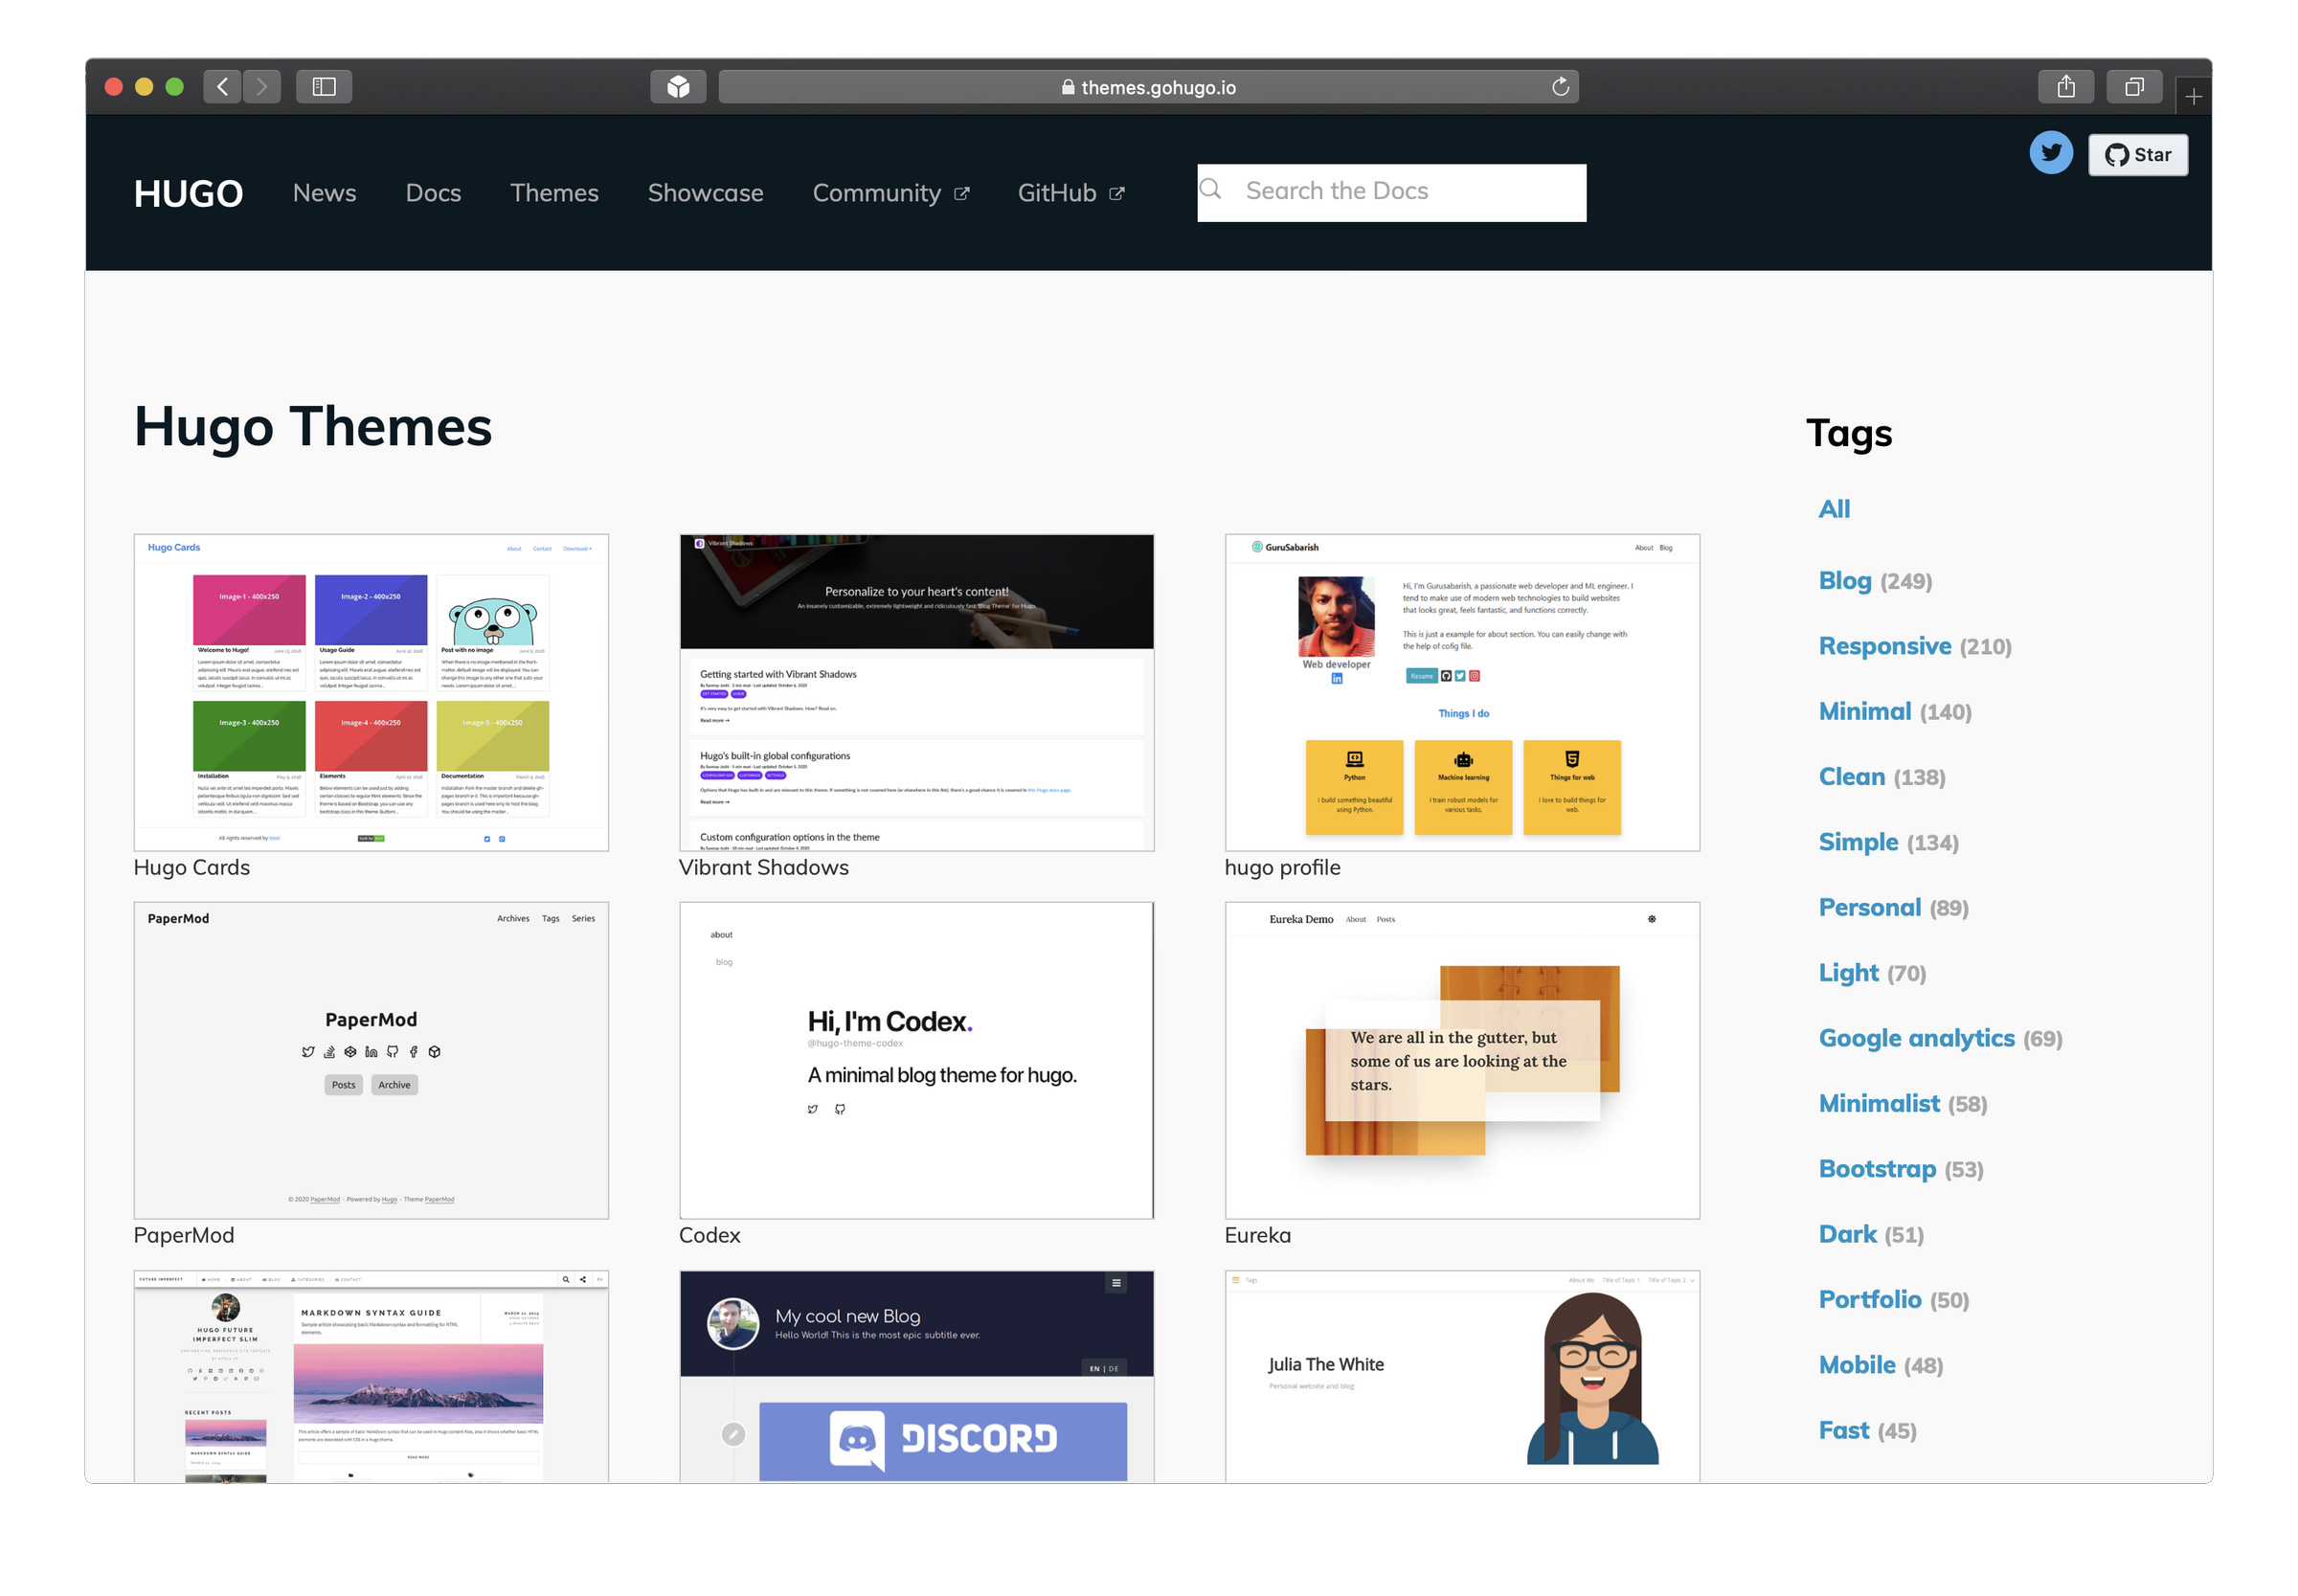Click the PaperMod title link

pos(184,1235)
